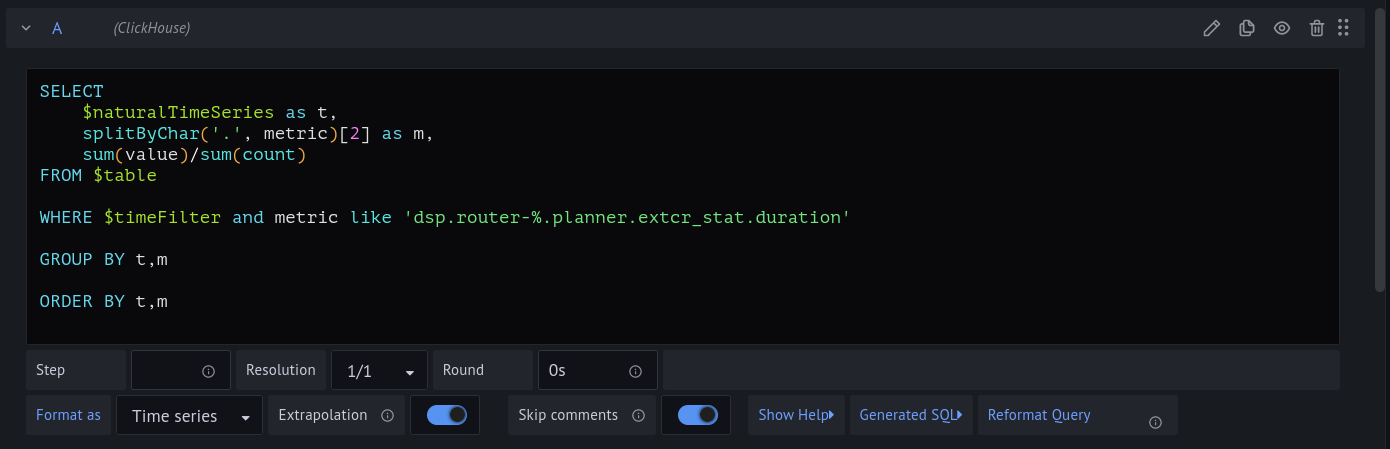
Task: Click the 'dsp.router-%.planner.extcr_stat.duration' string
Action: (627, 217)
